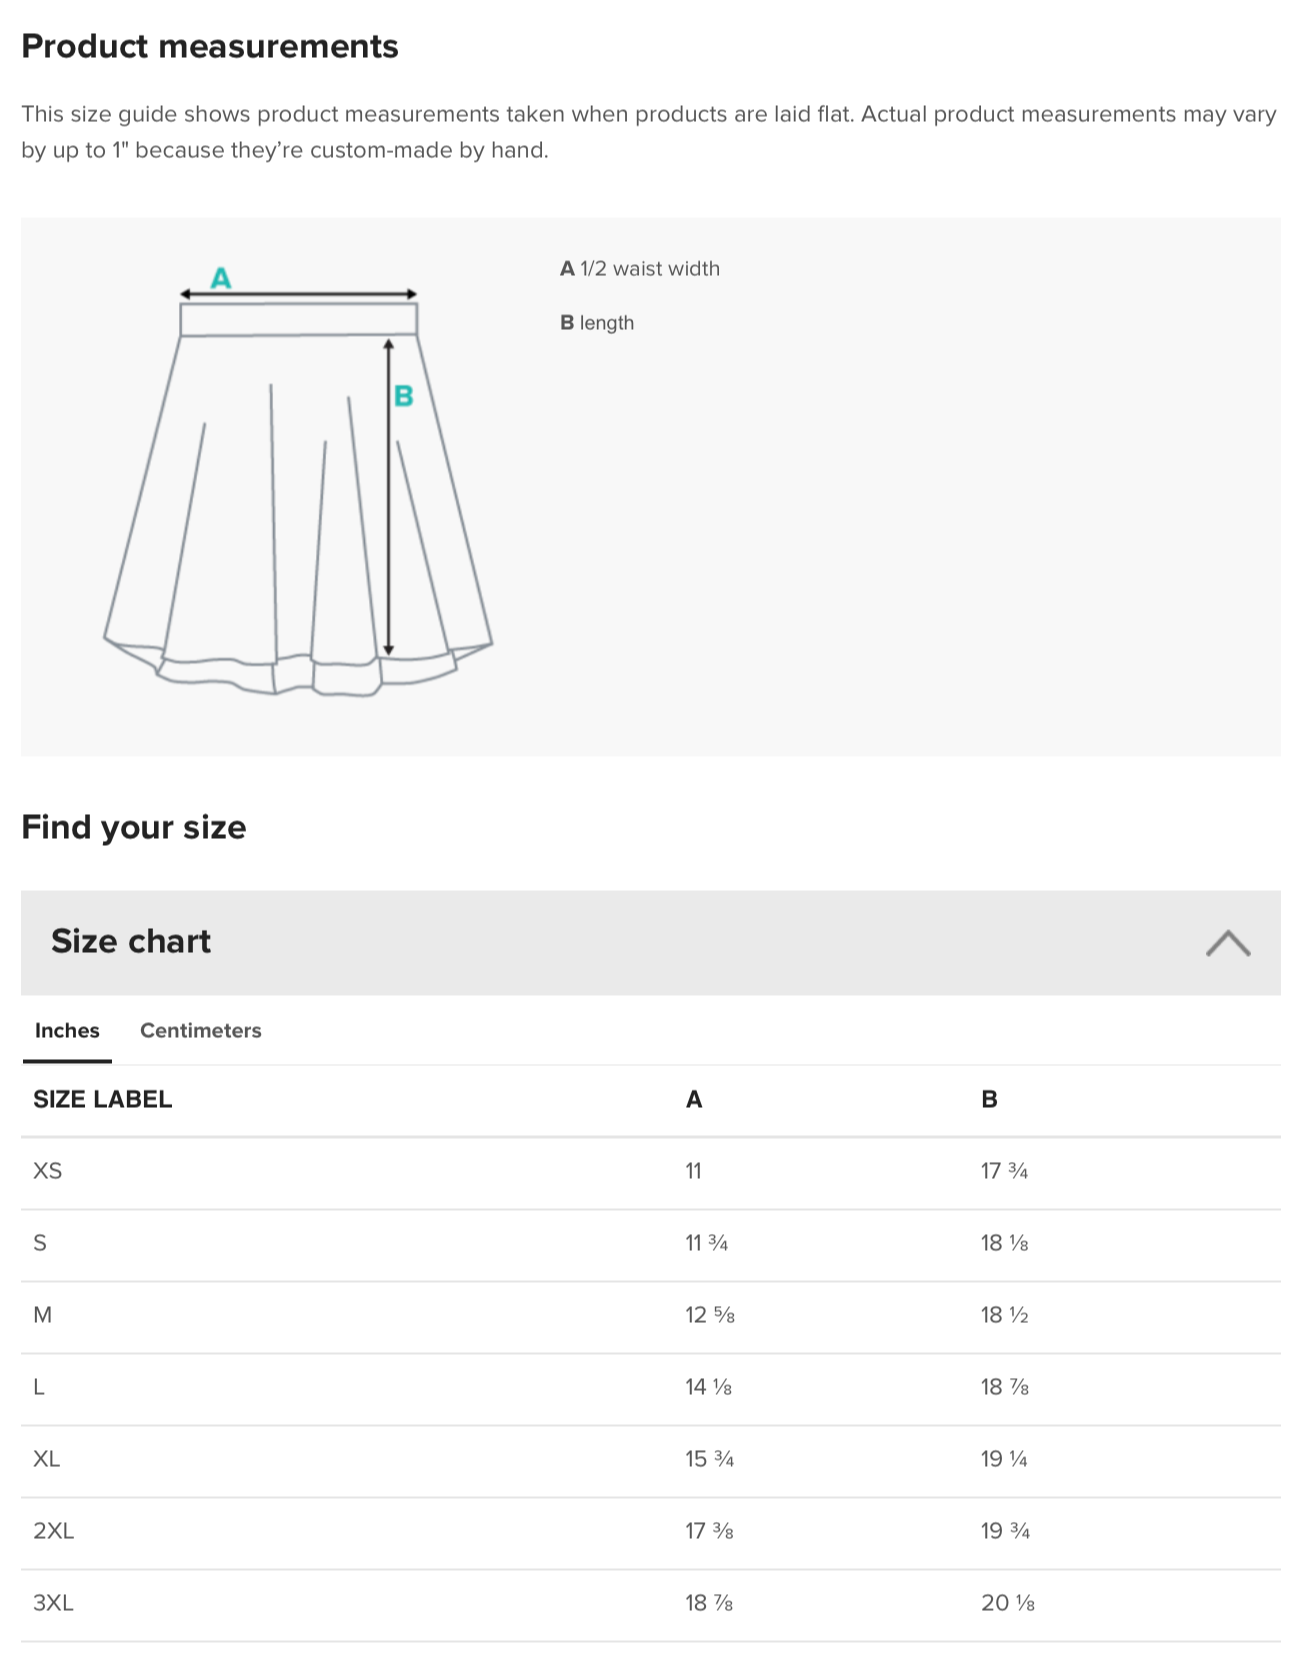Click the horizontal waist width arrow

(298, 294)
